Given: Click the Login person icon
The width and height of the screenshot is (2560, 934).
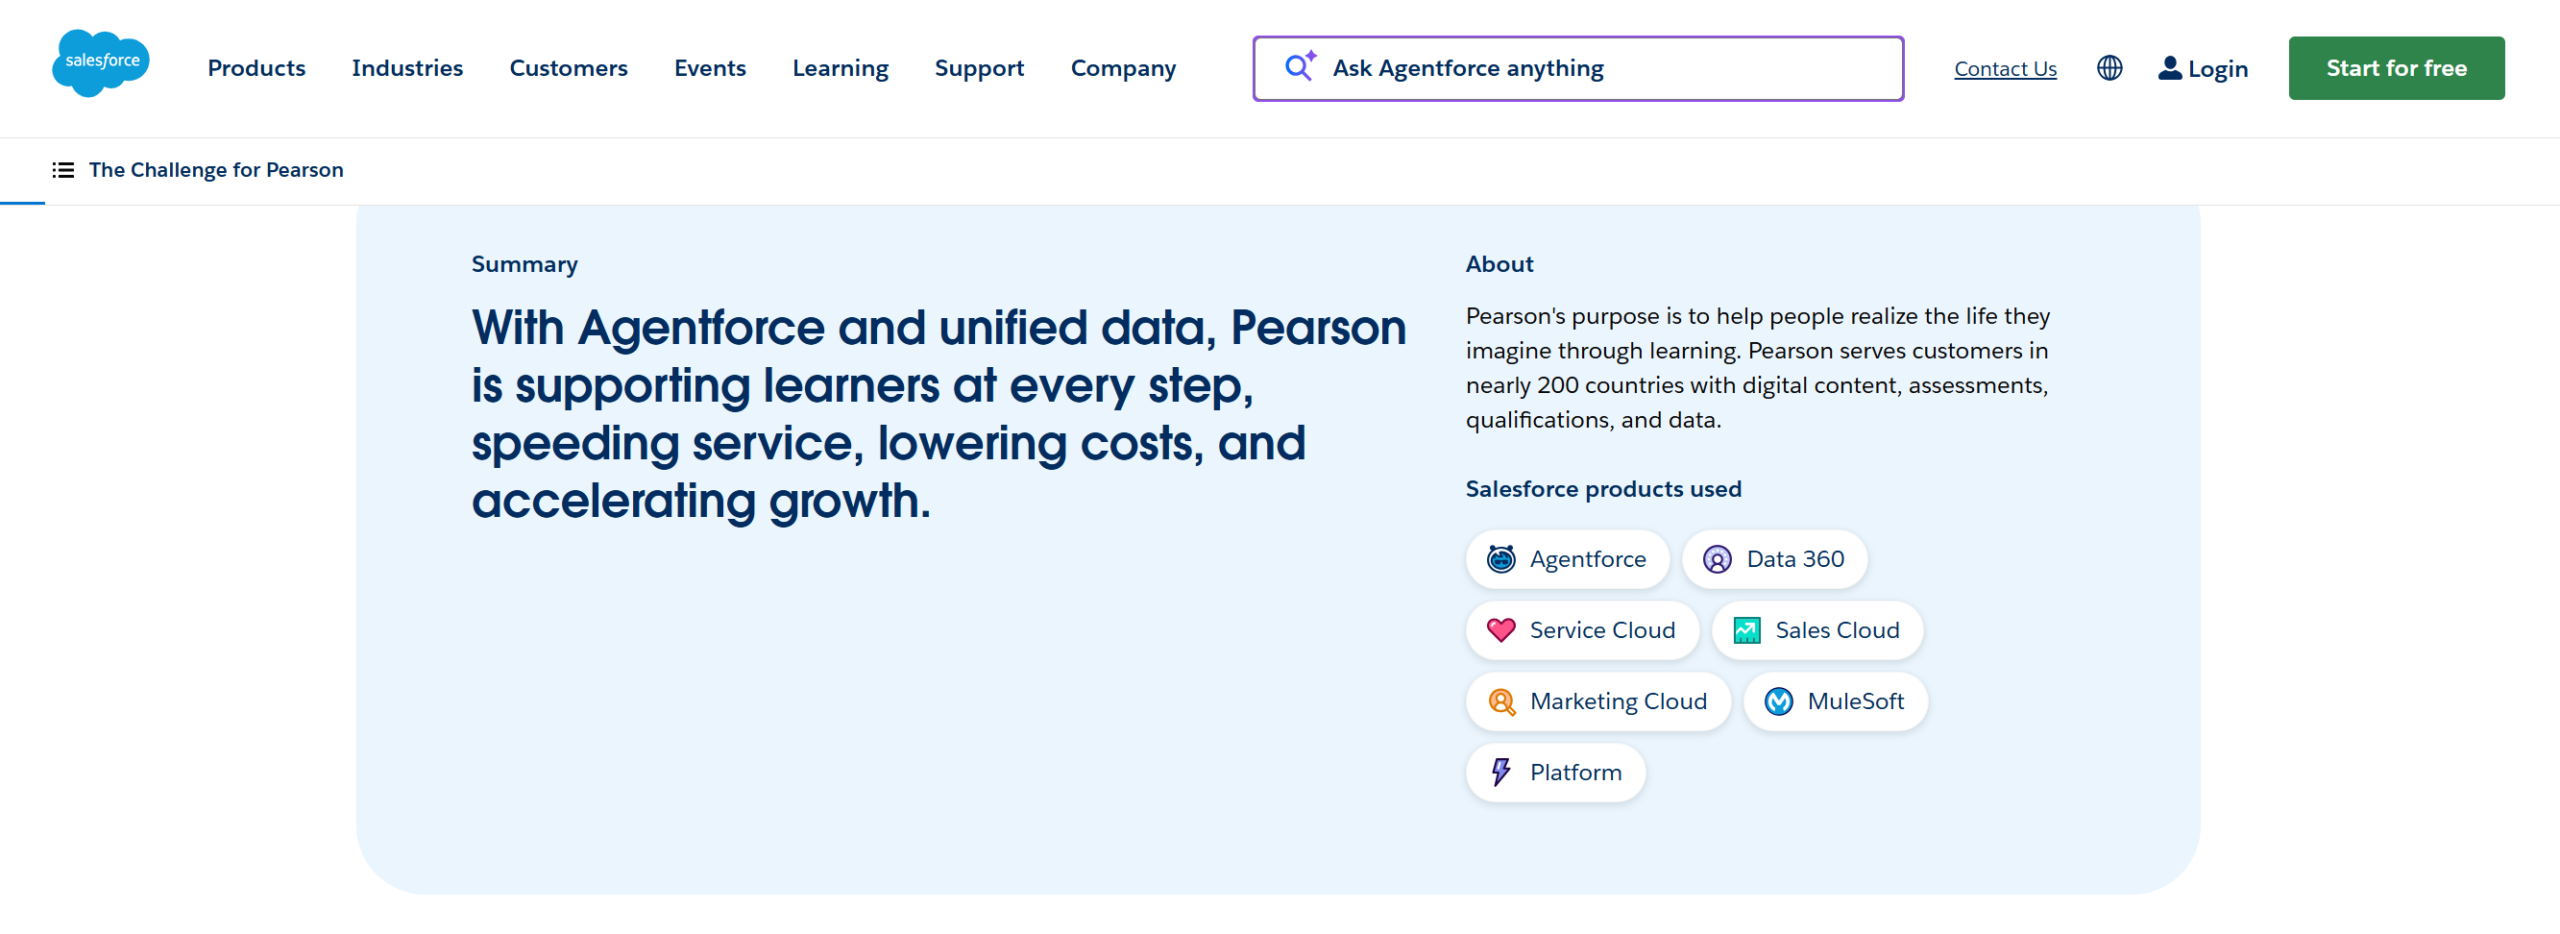Looking at the screenshot, I should [2169, 68].
